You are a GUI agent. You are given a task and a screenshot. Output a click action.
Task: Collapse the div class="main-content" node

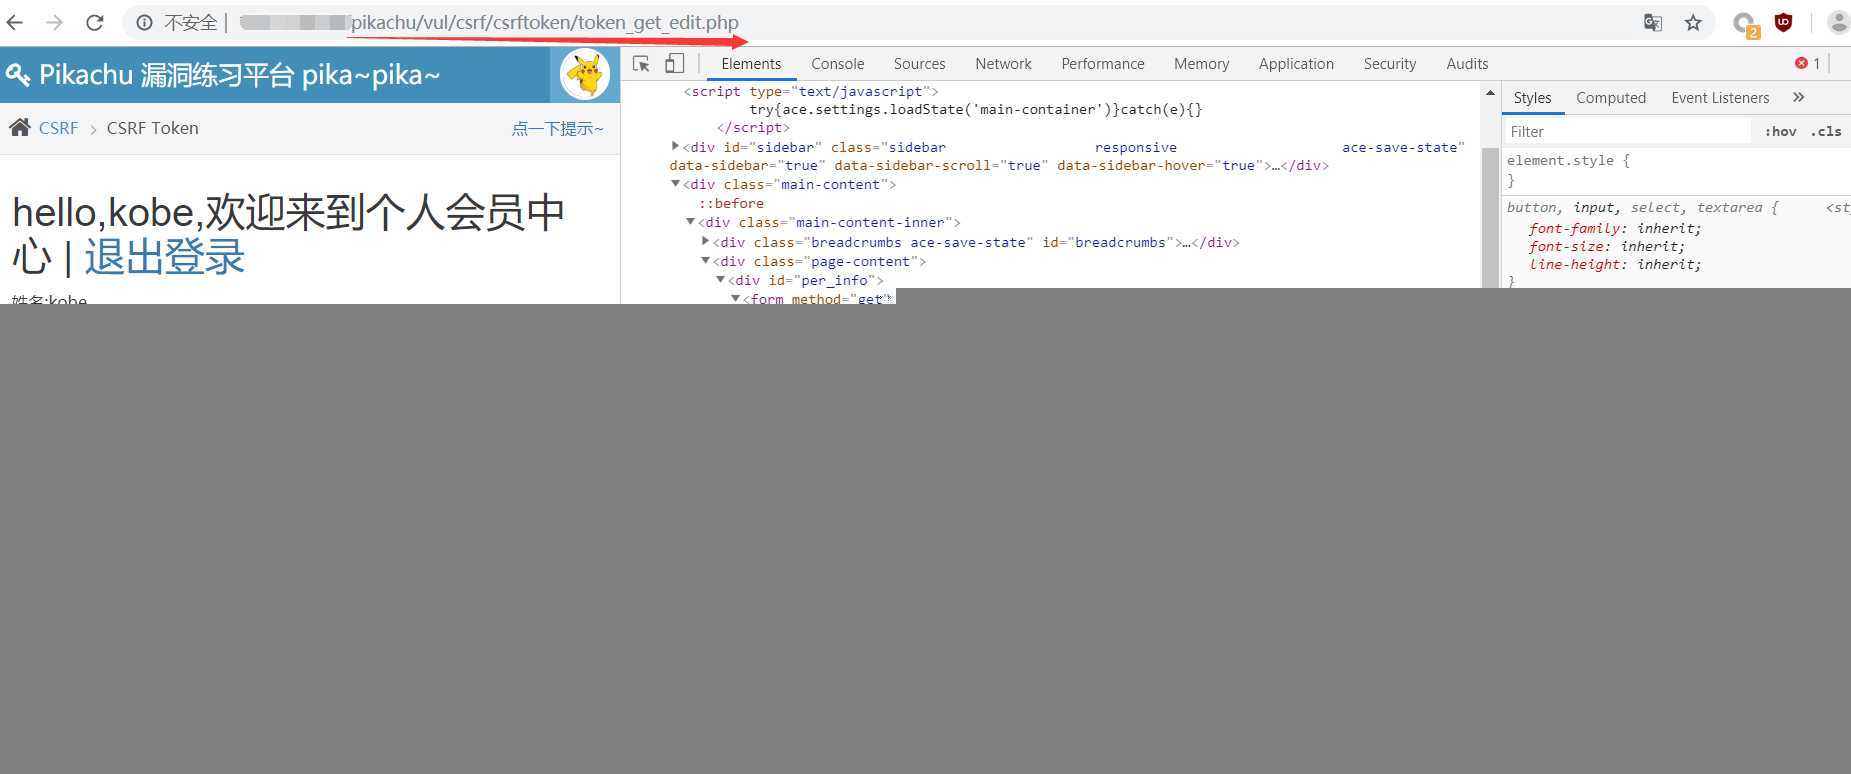[675, 184]
